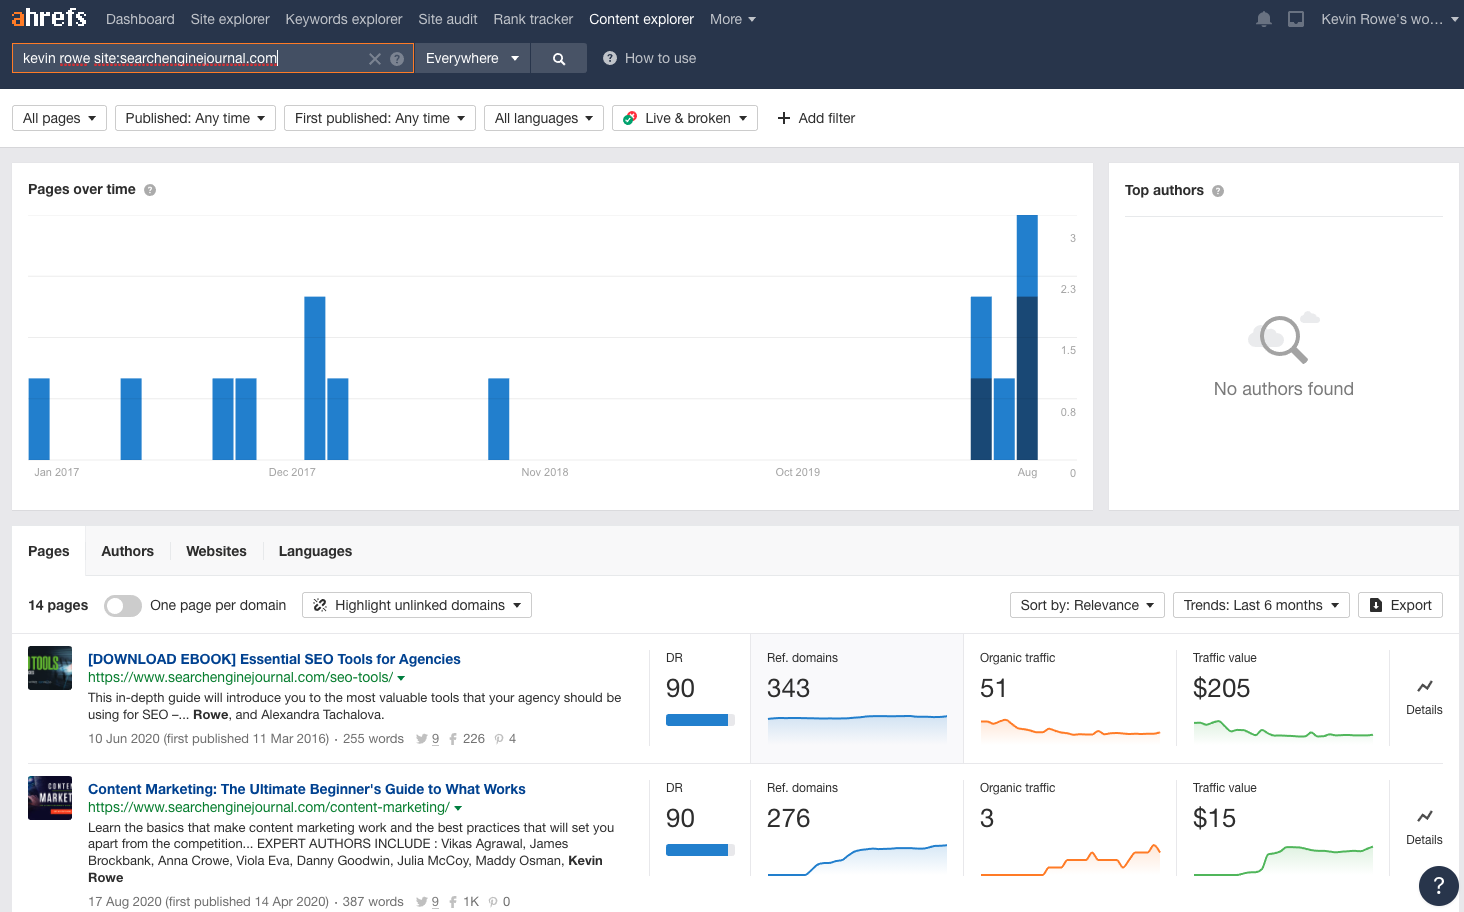The height and width of the screenshot is (912, 1464).
Task: Click the Pinterest icon on SEO Tools result
Action: click(499, 739)
